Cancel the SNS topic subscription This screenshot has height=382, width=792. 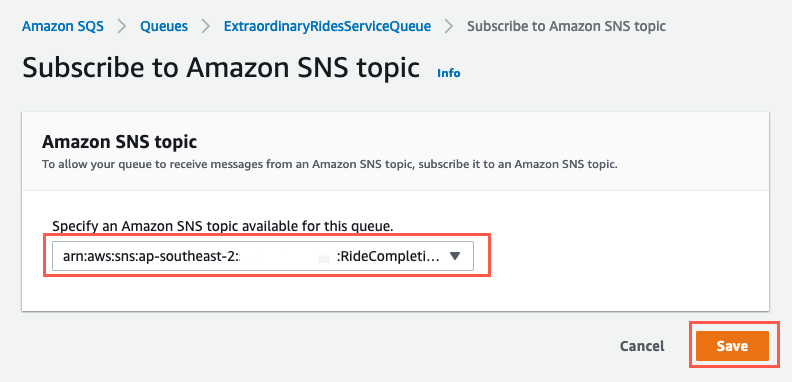641,346
